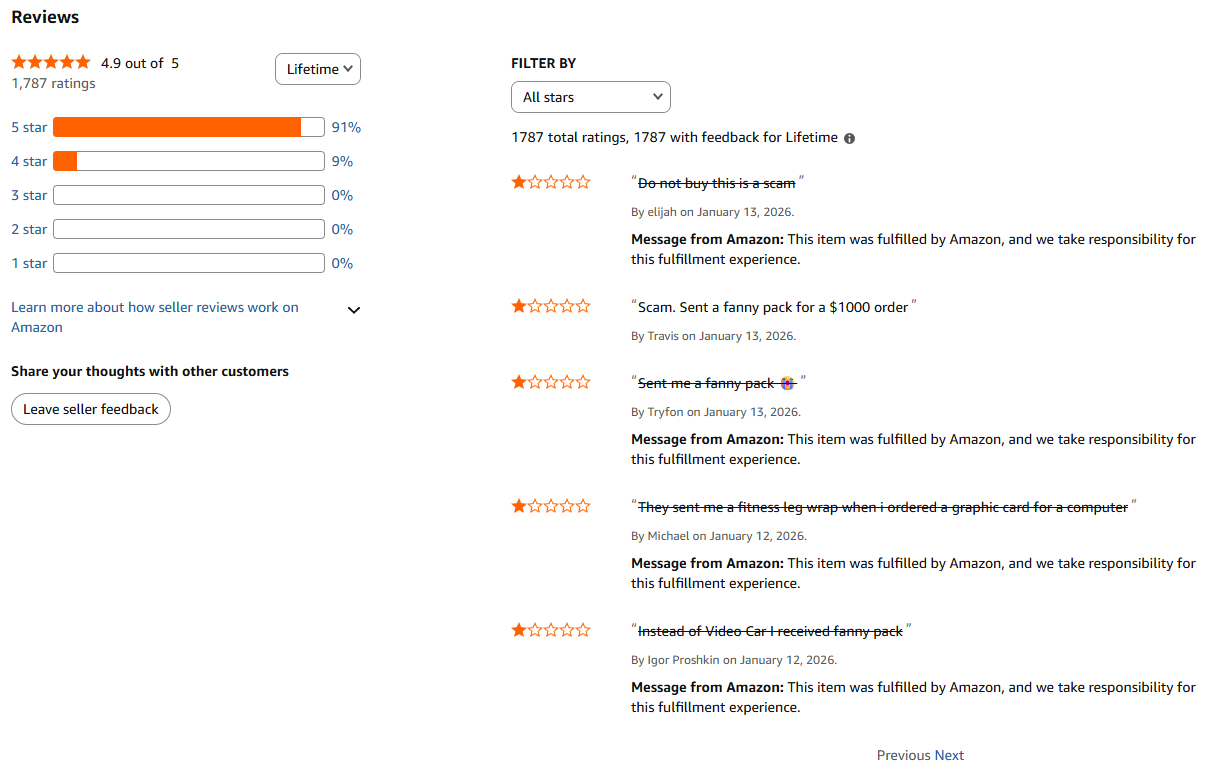Image resolution: width=1216 pixels, height=784 pixels.
Task: Click the 1 star rating link
Action: coord(29,263)
